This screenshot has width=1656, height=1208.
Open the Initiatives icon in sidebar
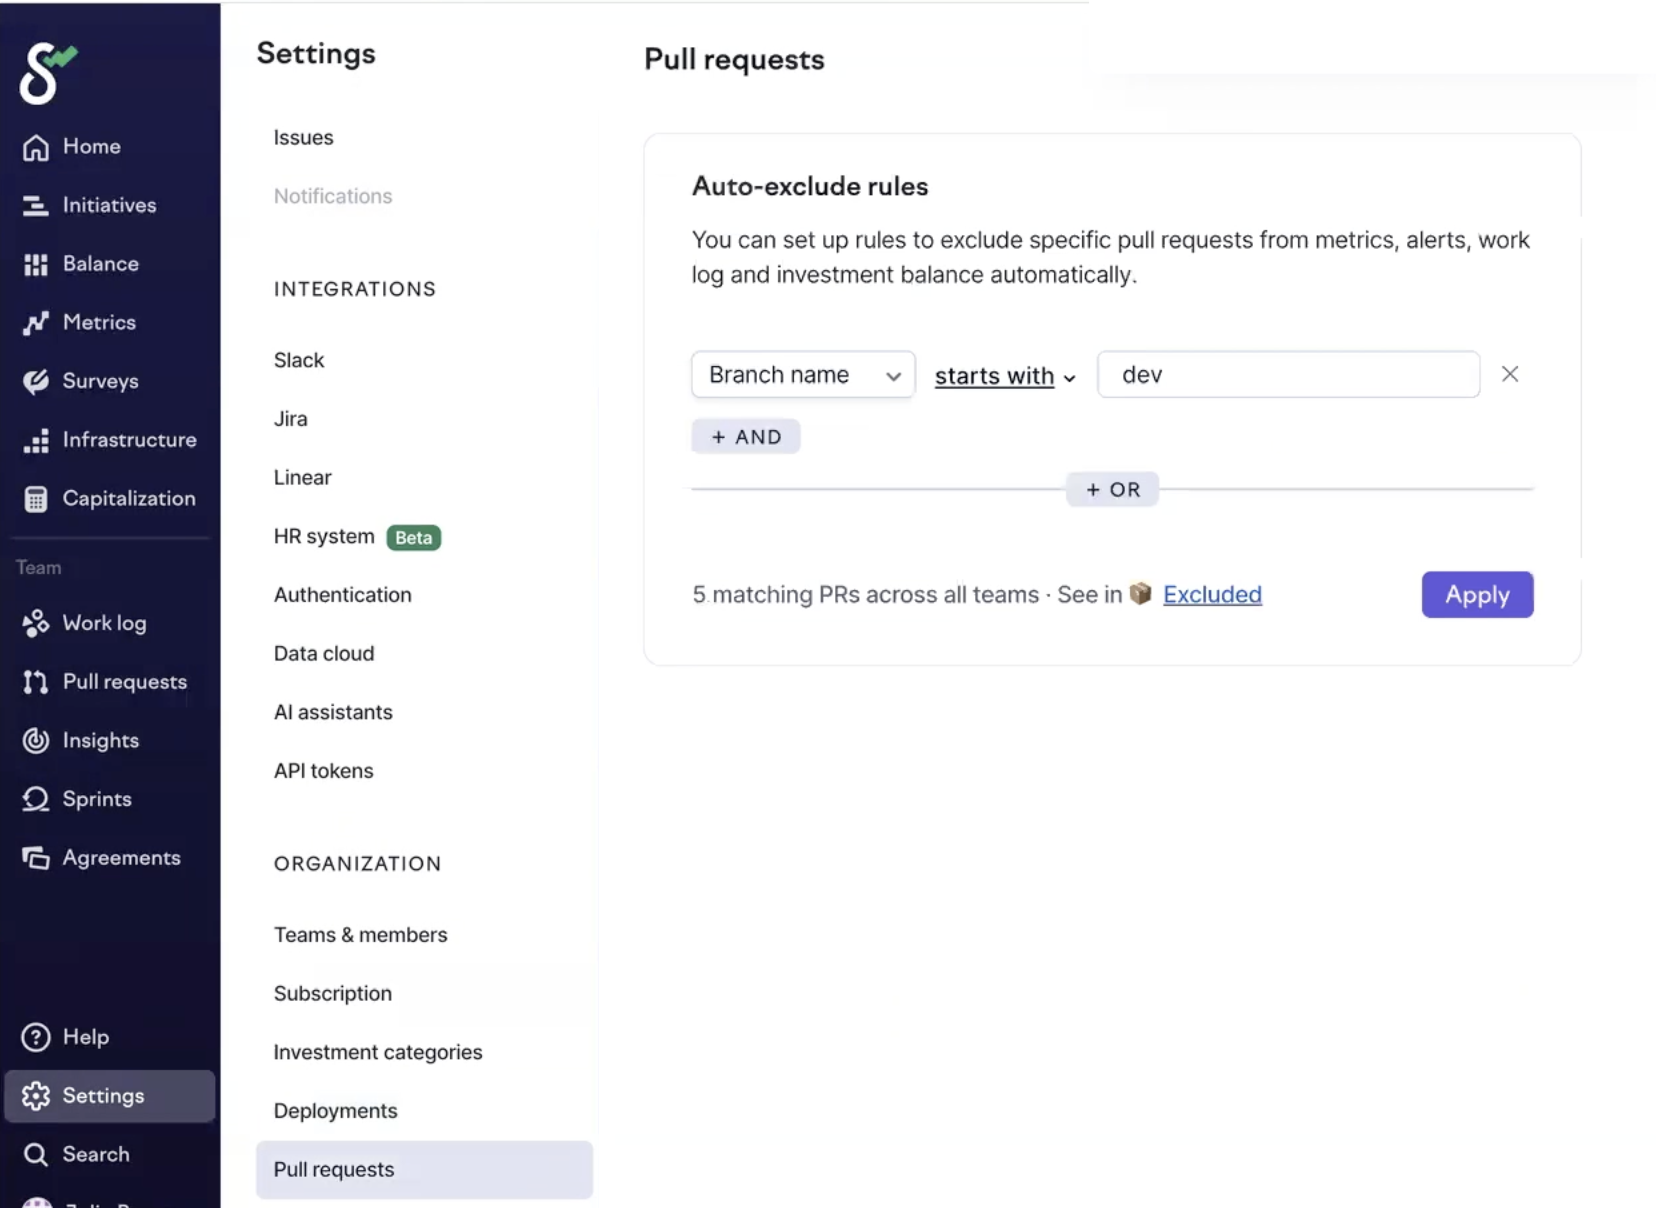[36, 206]
